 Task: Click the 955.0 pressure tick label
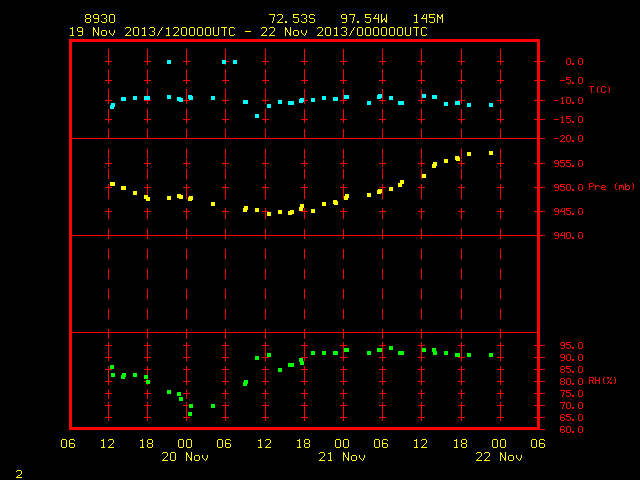pyautogui.click(x=569, y=164)
